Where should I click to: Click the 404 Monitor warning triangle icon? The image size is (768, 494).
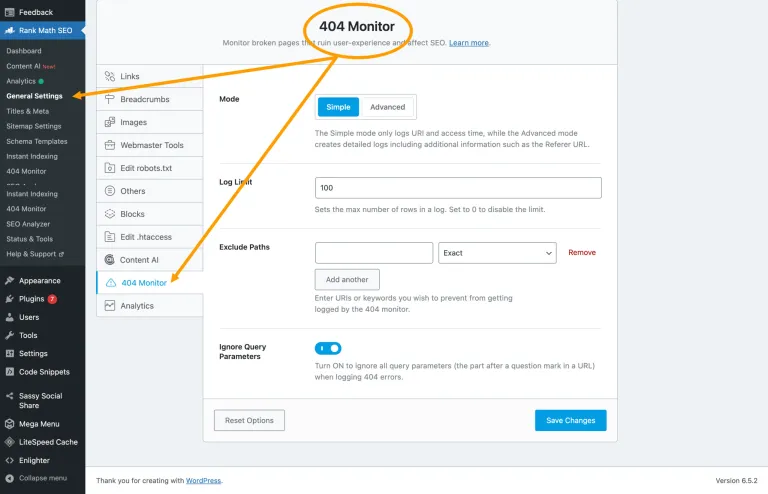tap(111, 282)
